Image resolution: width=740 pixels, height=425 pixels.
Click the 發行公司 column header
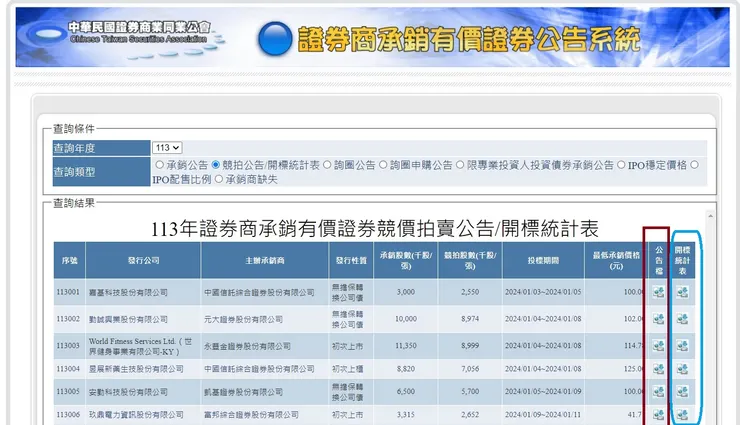(x=143, y=260)
